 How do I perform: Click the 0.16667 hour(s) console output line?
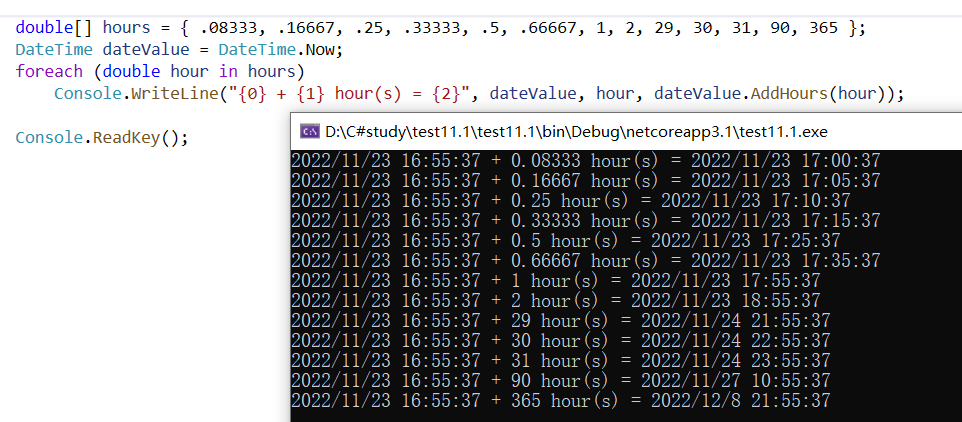(585, 180)
